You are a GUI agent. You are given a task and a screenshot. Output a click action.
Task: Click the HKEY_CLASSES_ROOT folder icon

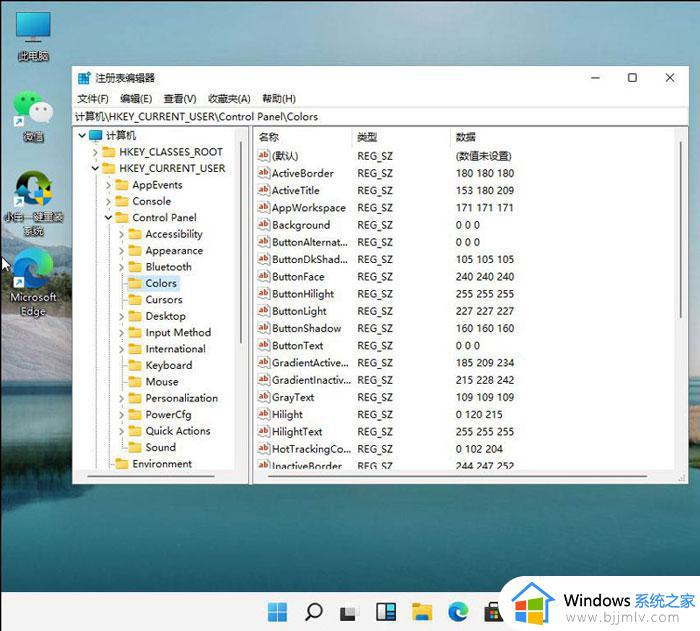108,152
